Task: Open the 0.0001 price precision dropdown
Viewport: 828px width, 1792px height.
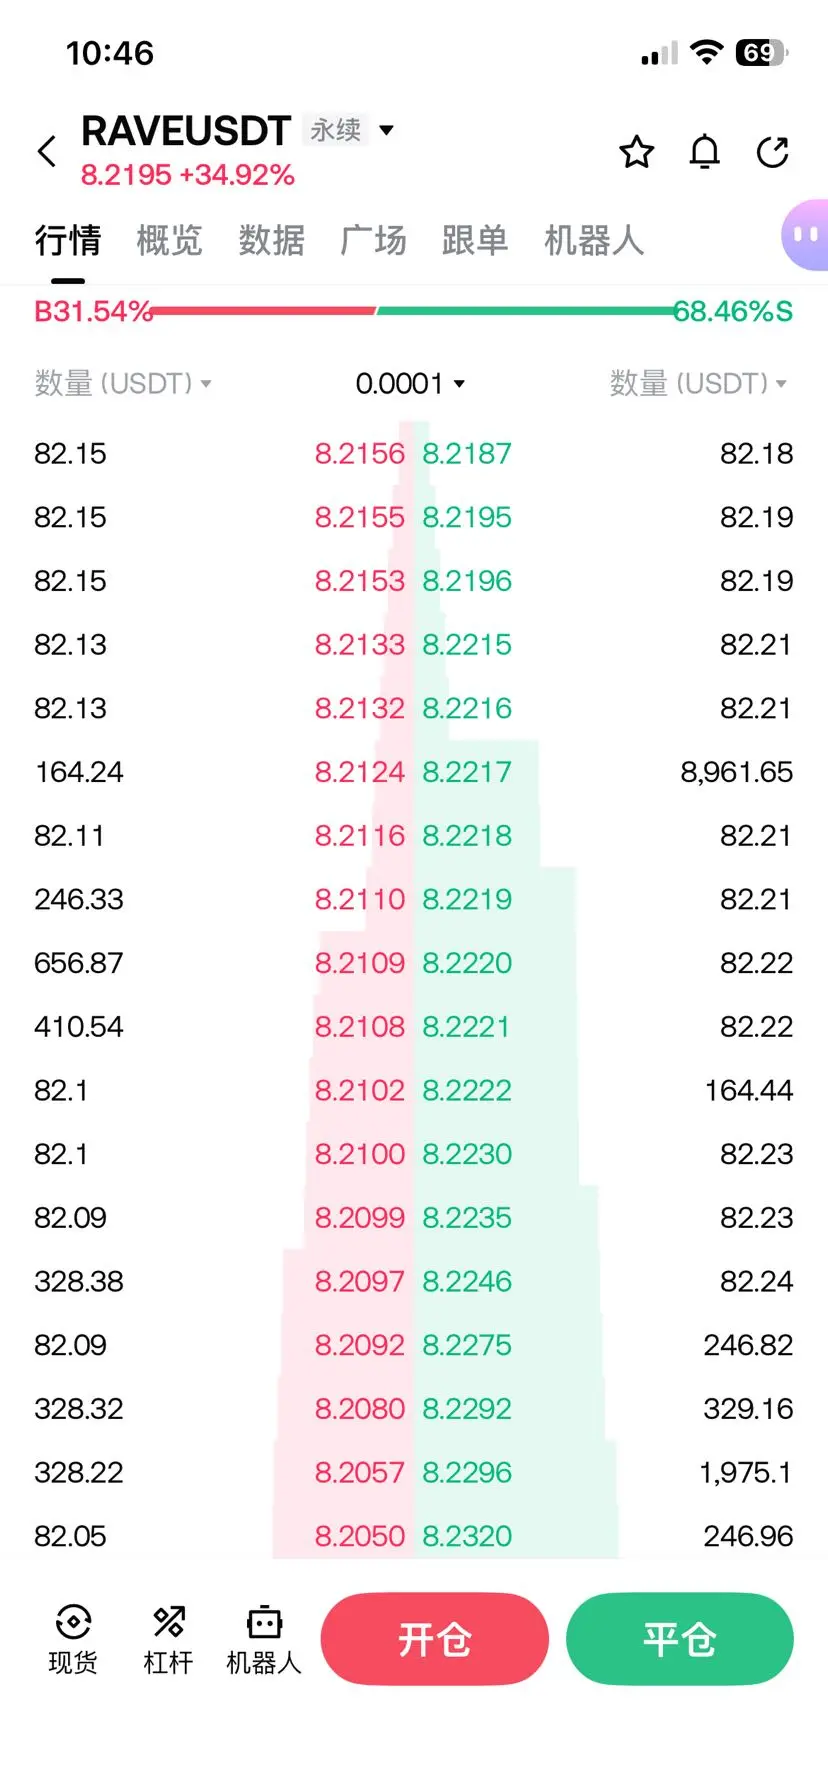Action: click(x=410, y=383)
